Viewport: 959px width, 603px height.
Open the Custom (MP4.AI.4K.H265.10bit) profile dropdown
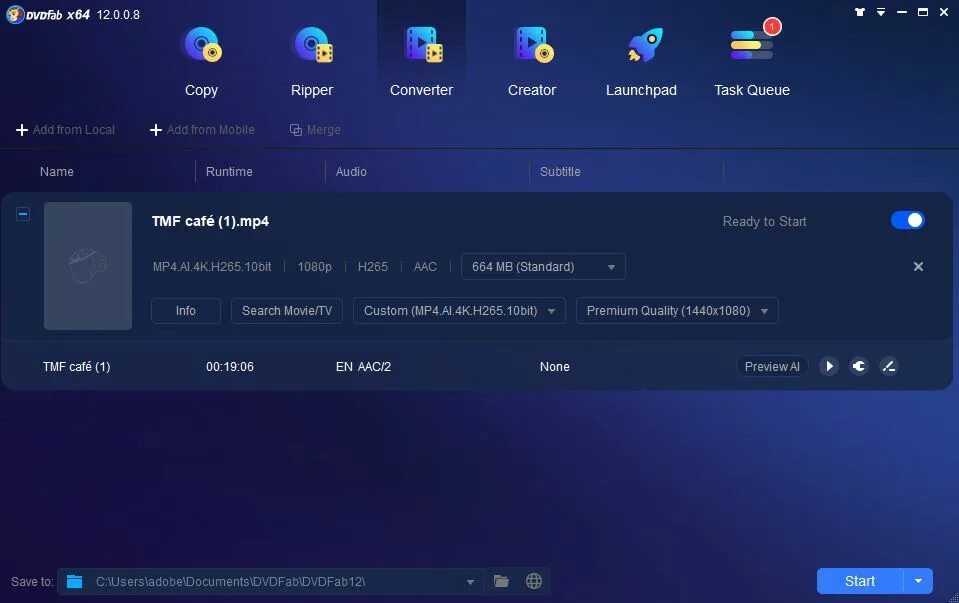pos(459,311)
